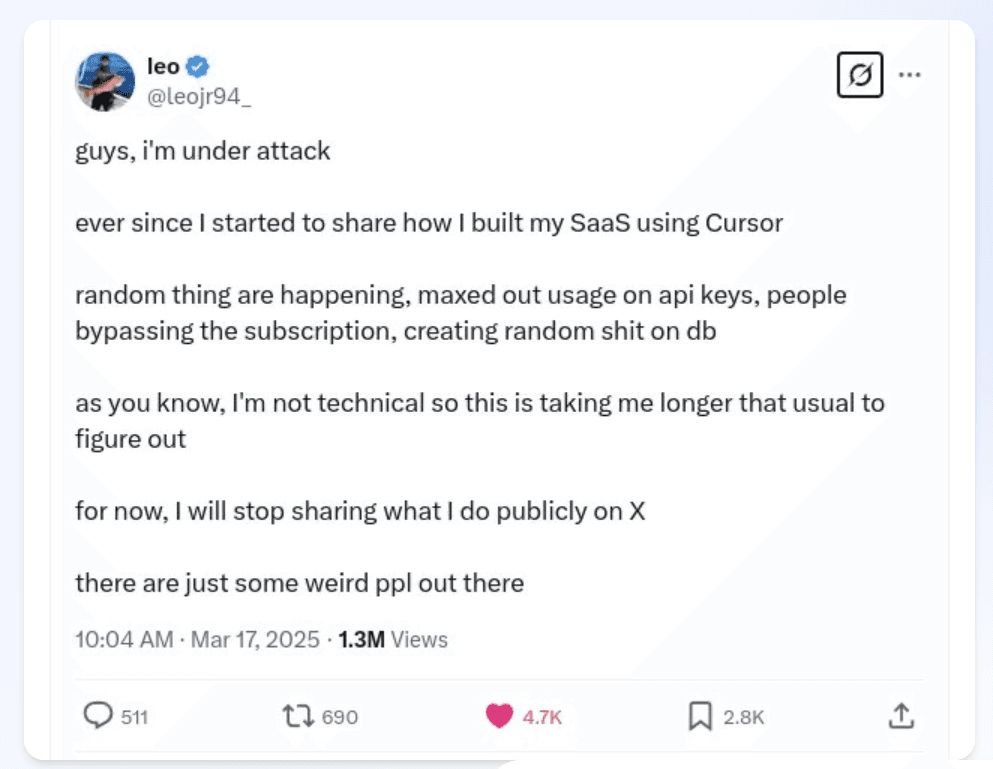Screen dimensions: 993x769
Task: Open the more options menu
Action: click(x=911, y=74)
